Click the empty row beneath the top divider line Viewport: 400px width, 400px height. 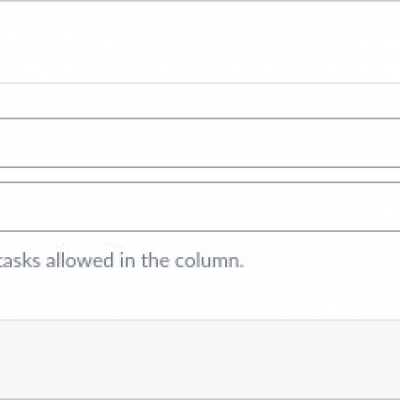point(200,101)
